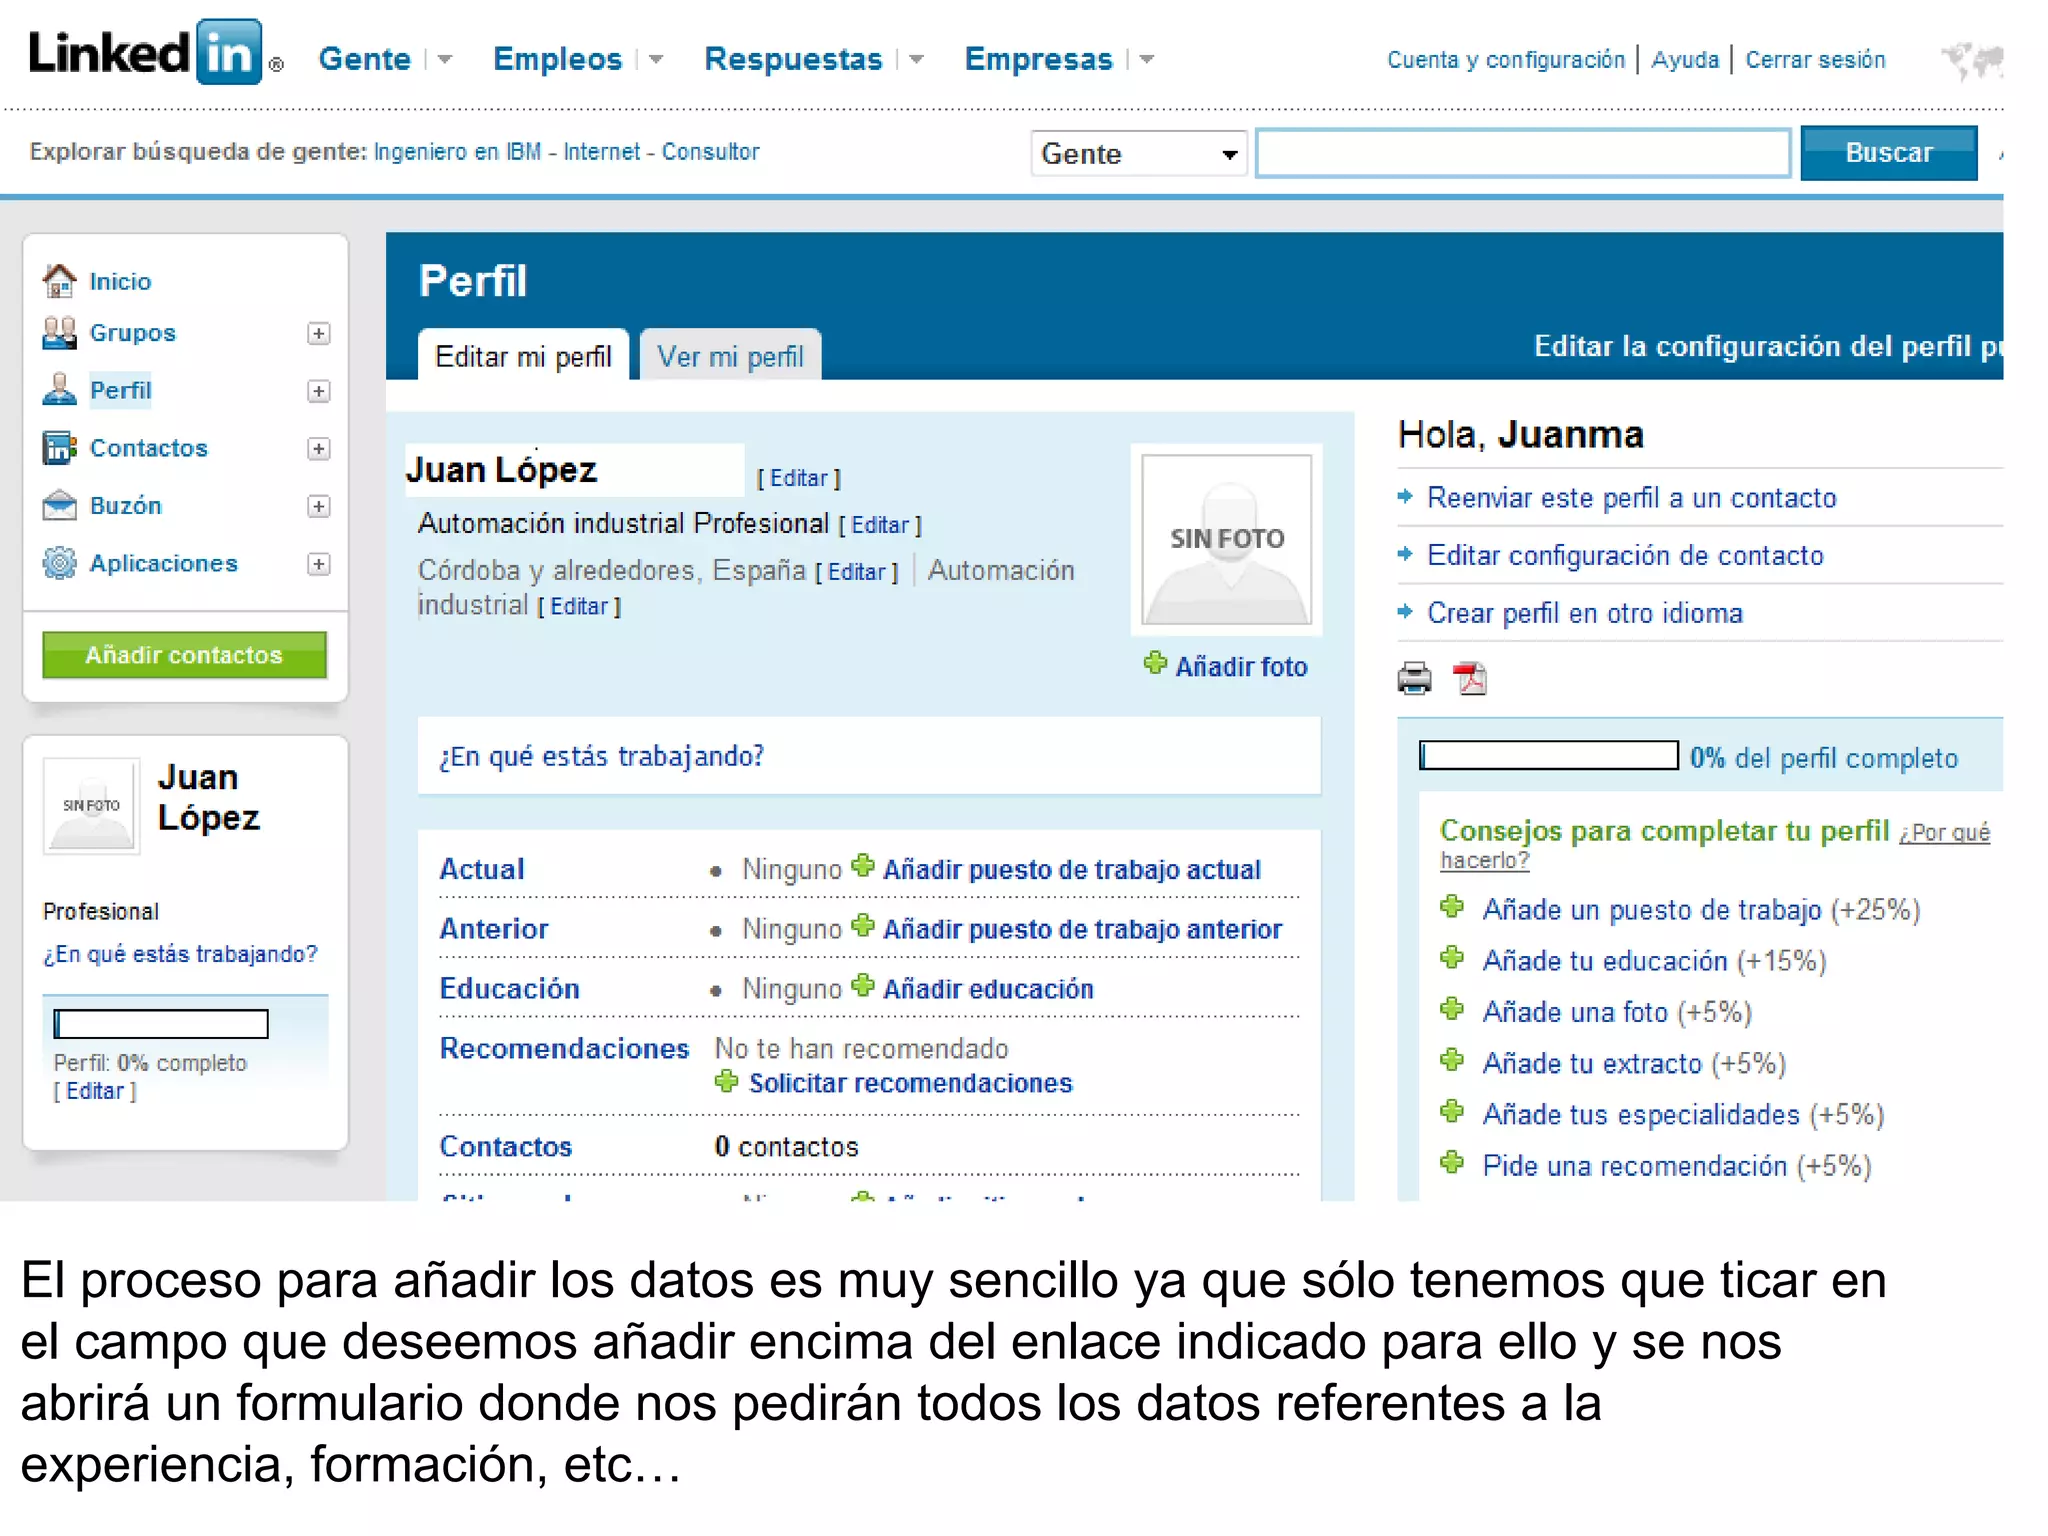Click the sidebar profile completeness bar
This screenshot has width=2048, height=1536.
161,1024
